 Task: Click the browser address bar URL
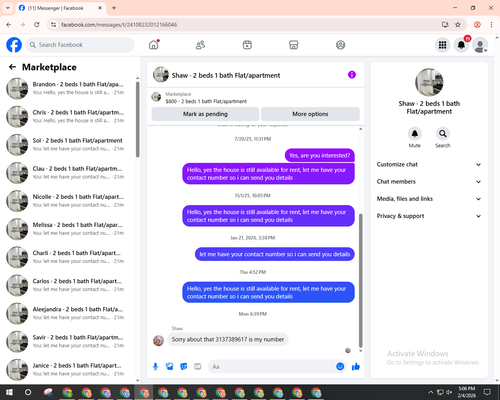coord(119,25)
